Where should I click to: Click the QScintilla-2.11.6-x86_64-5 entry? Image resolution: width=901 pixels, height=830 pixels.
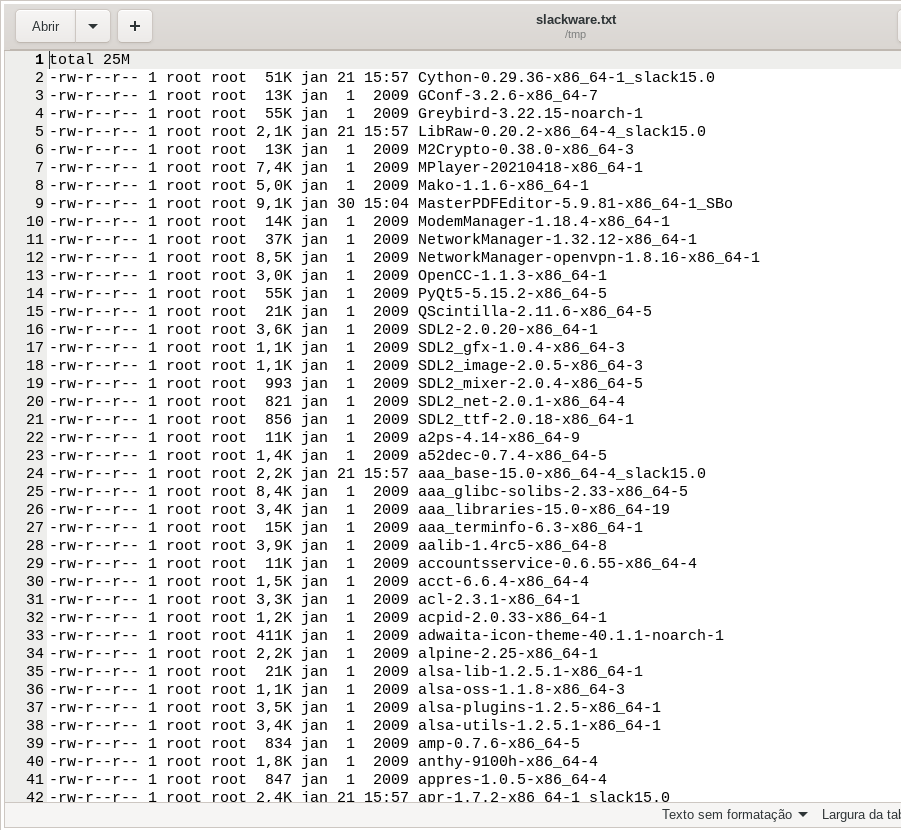(x=534, y=312)
